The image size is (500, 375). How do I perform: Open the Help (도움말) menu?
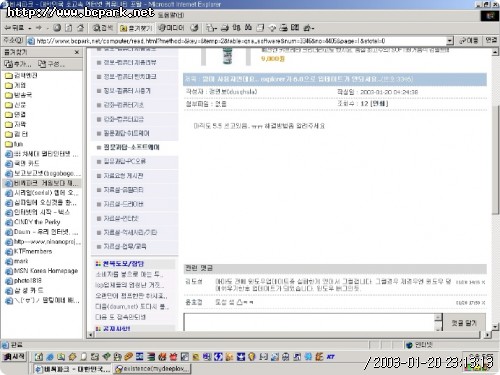tap(170, 15)
